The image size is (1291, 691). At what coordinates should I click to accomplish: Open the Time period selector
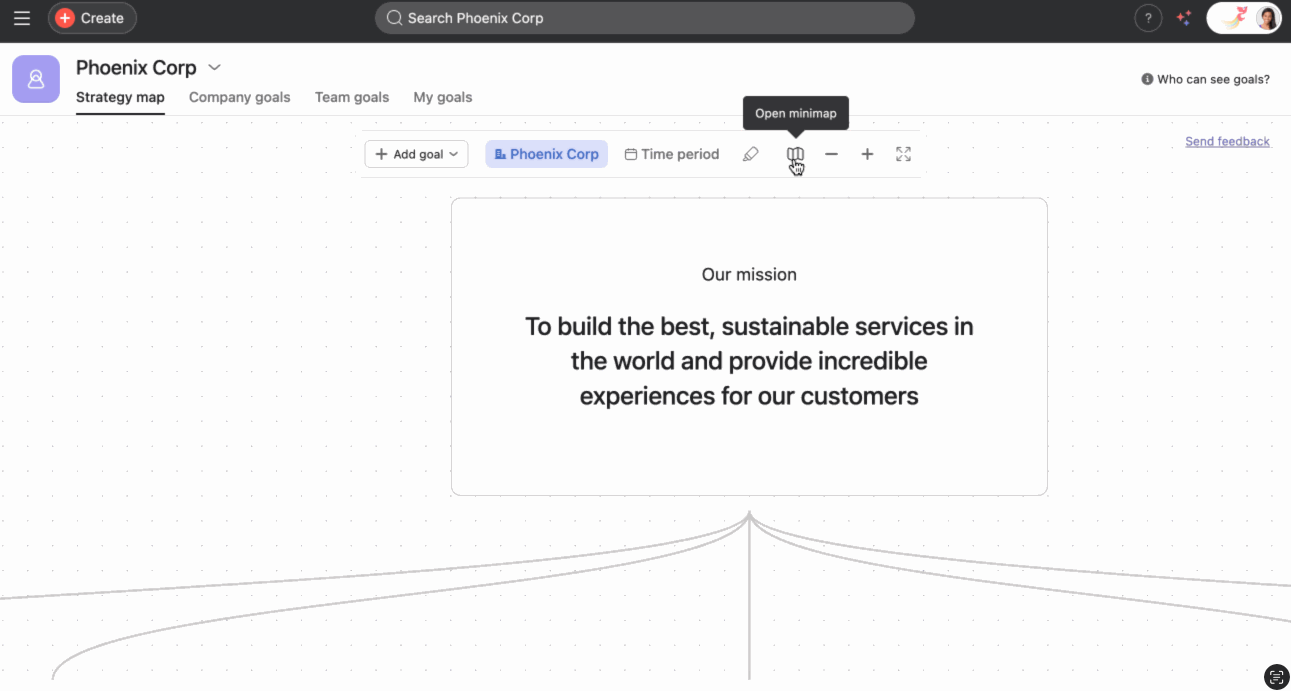672,154
